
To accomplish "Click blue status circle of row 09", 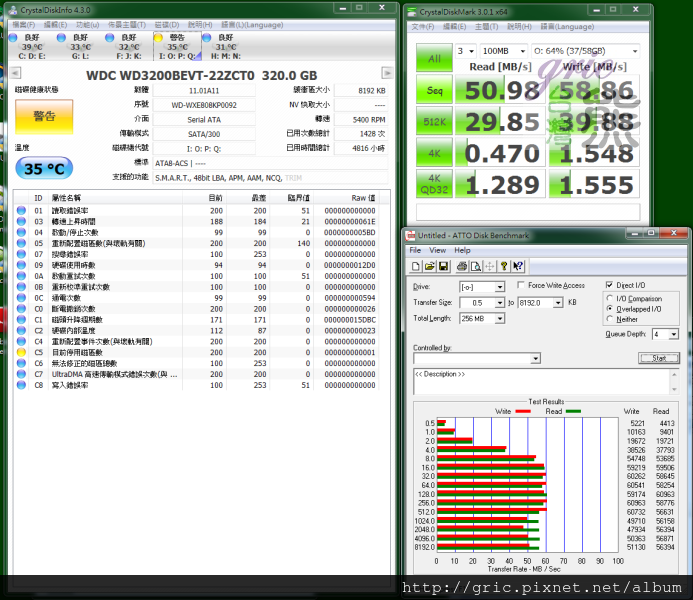I will (x=21, y=265).
